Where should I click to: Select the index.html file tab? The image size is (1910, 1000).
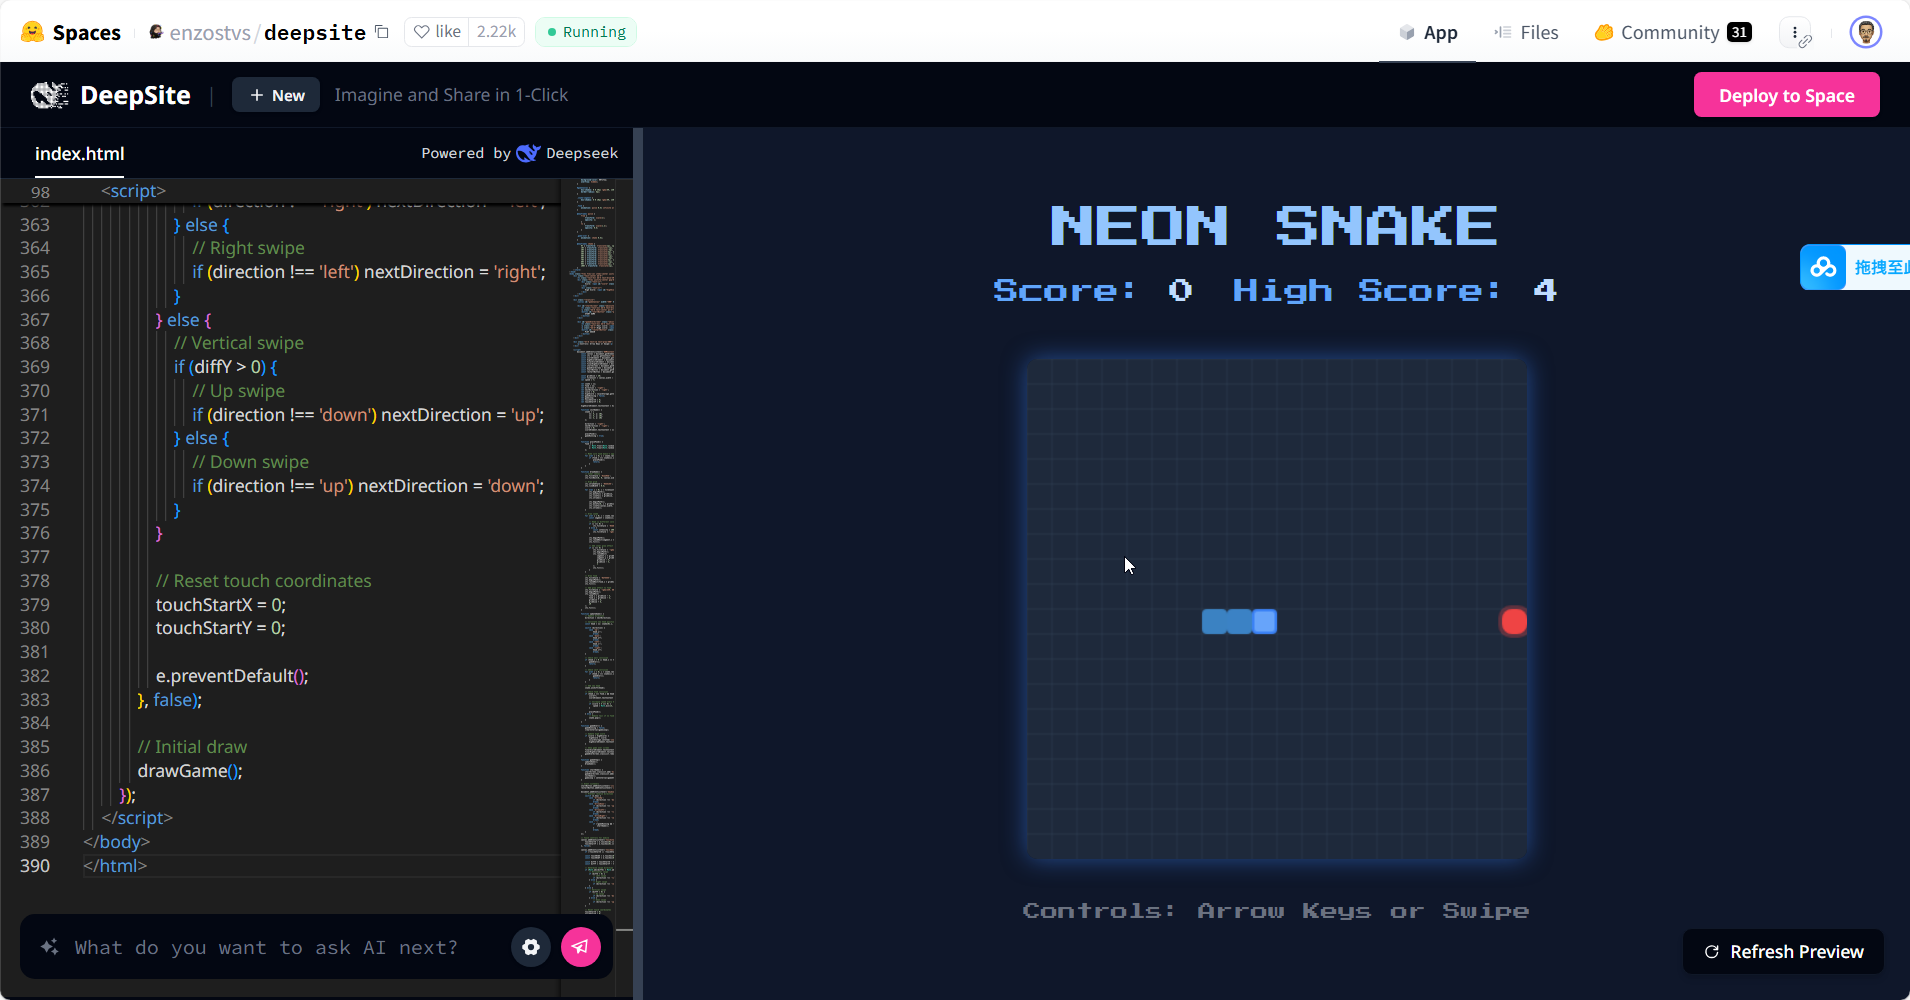80,153
